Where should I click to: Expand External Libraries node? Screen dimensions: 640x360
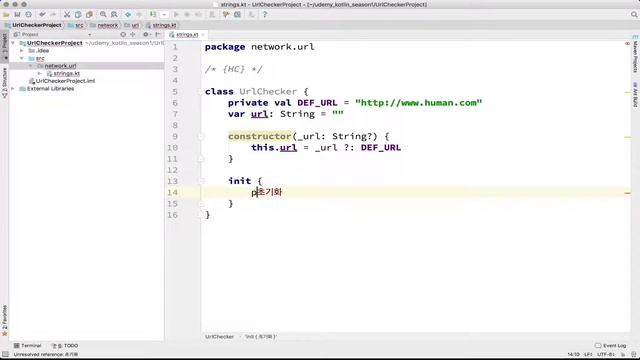pos(13,89)
